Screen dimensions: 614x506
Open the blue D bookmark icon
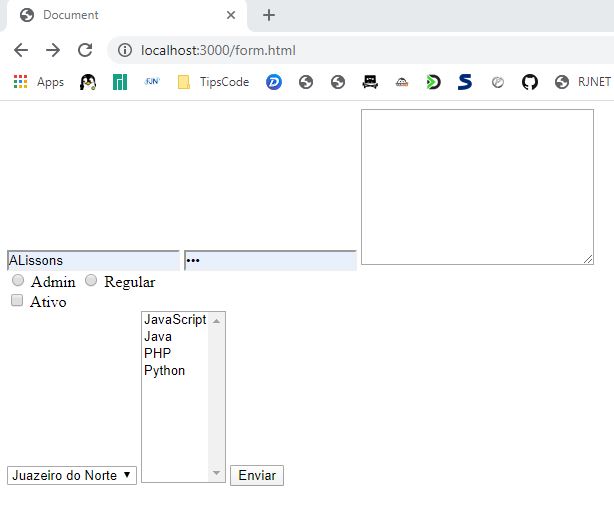point(274,82)
